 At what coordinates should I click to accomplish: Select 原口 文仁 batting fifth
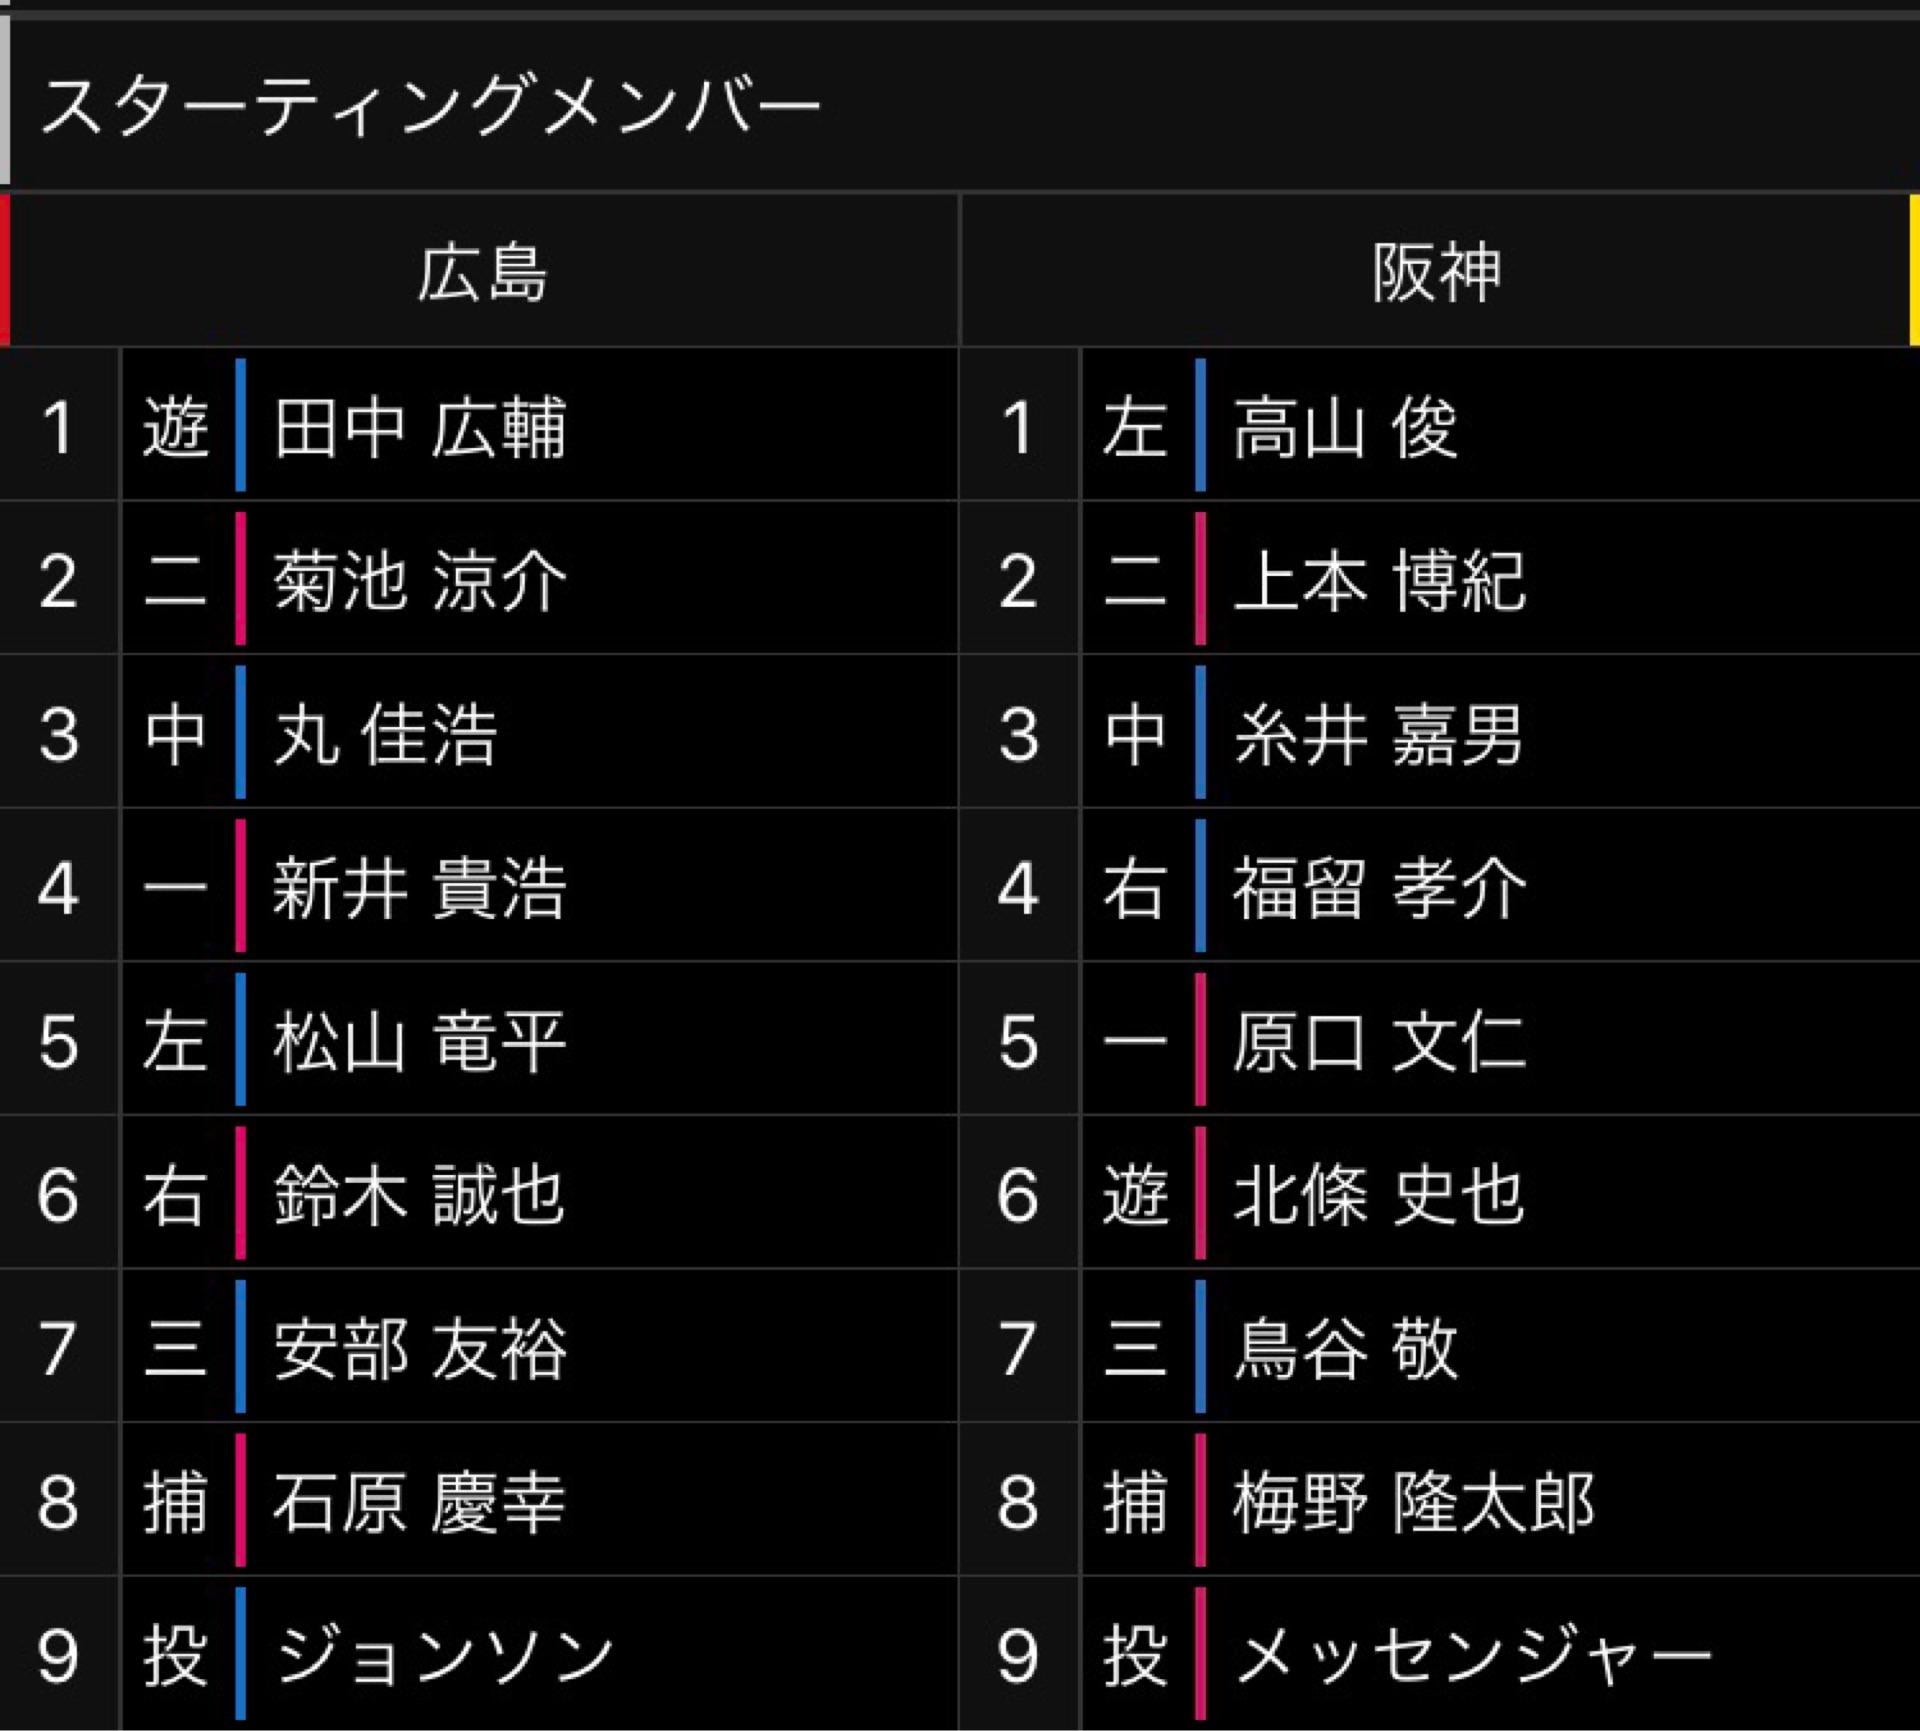[x=1379, y=1042]
